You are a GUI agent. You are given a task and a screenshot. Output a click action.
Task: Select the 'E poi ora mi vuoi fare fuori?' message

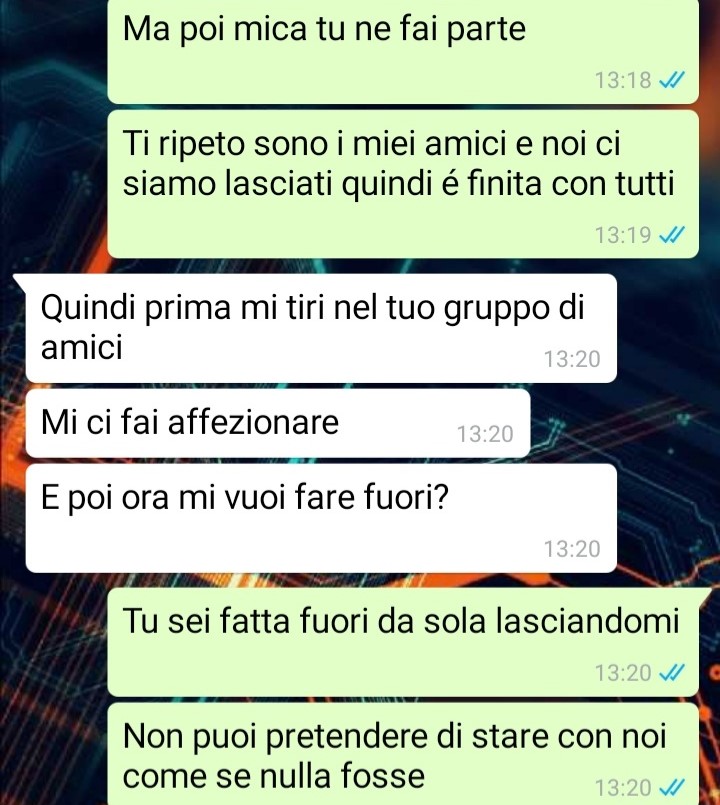click(x=321, y=518)
